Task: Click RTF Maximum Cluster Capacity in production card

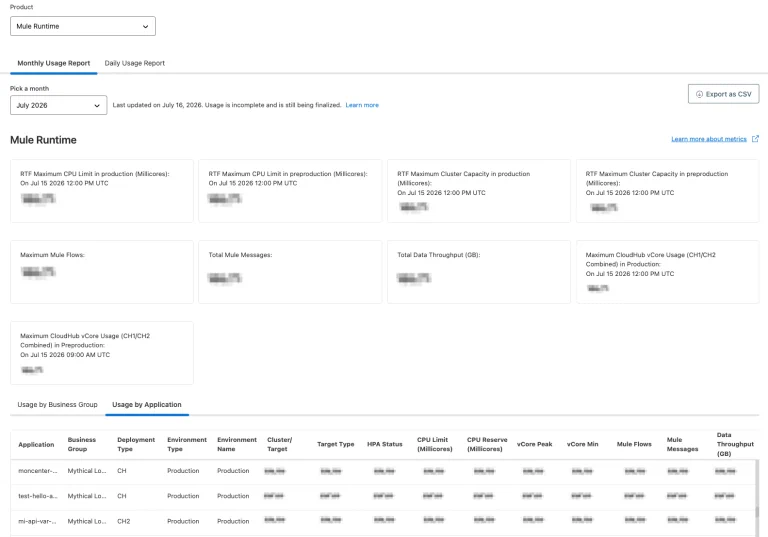Action: click(x=479, y=191)
